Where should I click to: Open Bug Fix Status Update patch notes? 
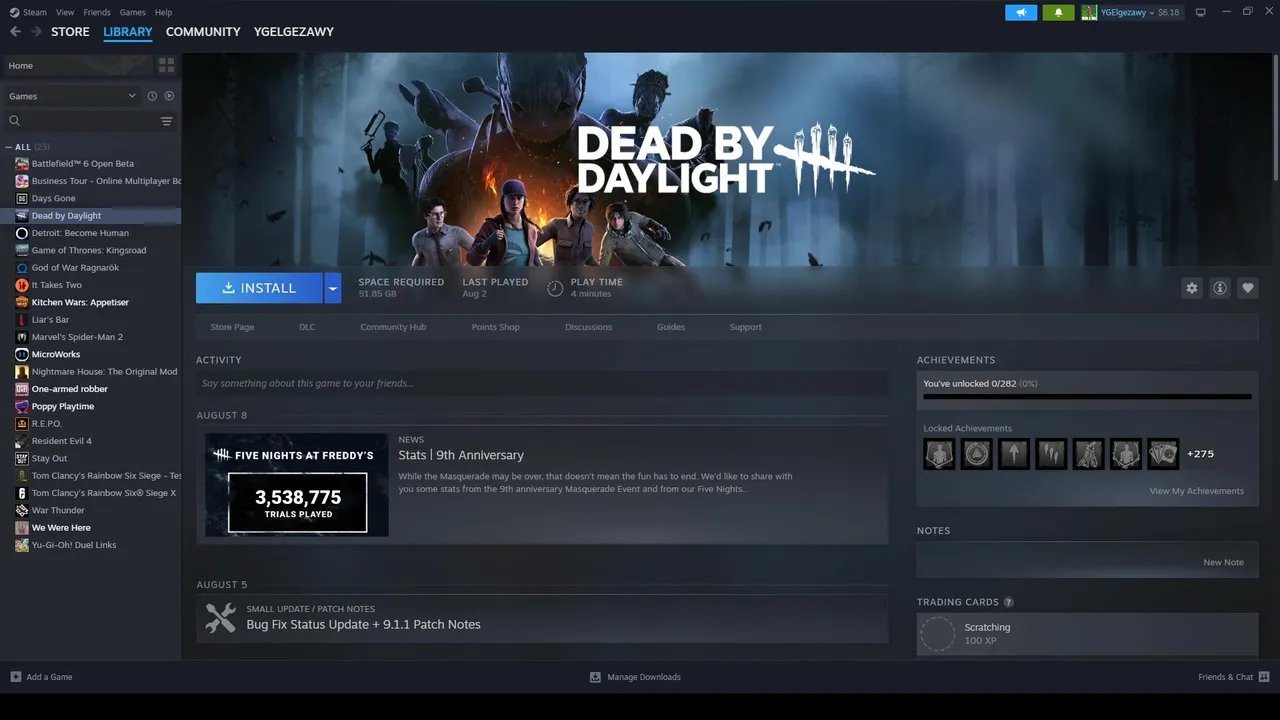click(363, 624)
